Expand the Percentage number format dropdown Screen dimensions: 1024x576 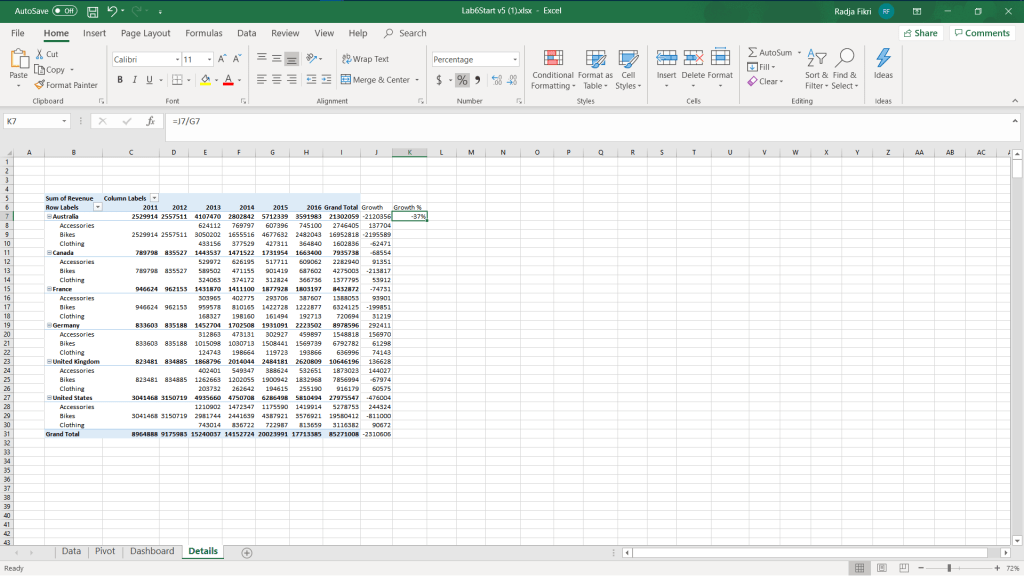point(515,59)
